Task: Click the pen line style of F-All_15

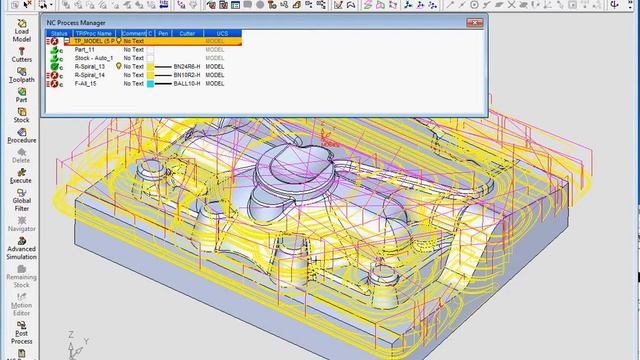Action: 163,84
